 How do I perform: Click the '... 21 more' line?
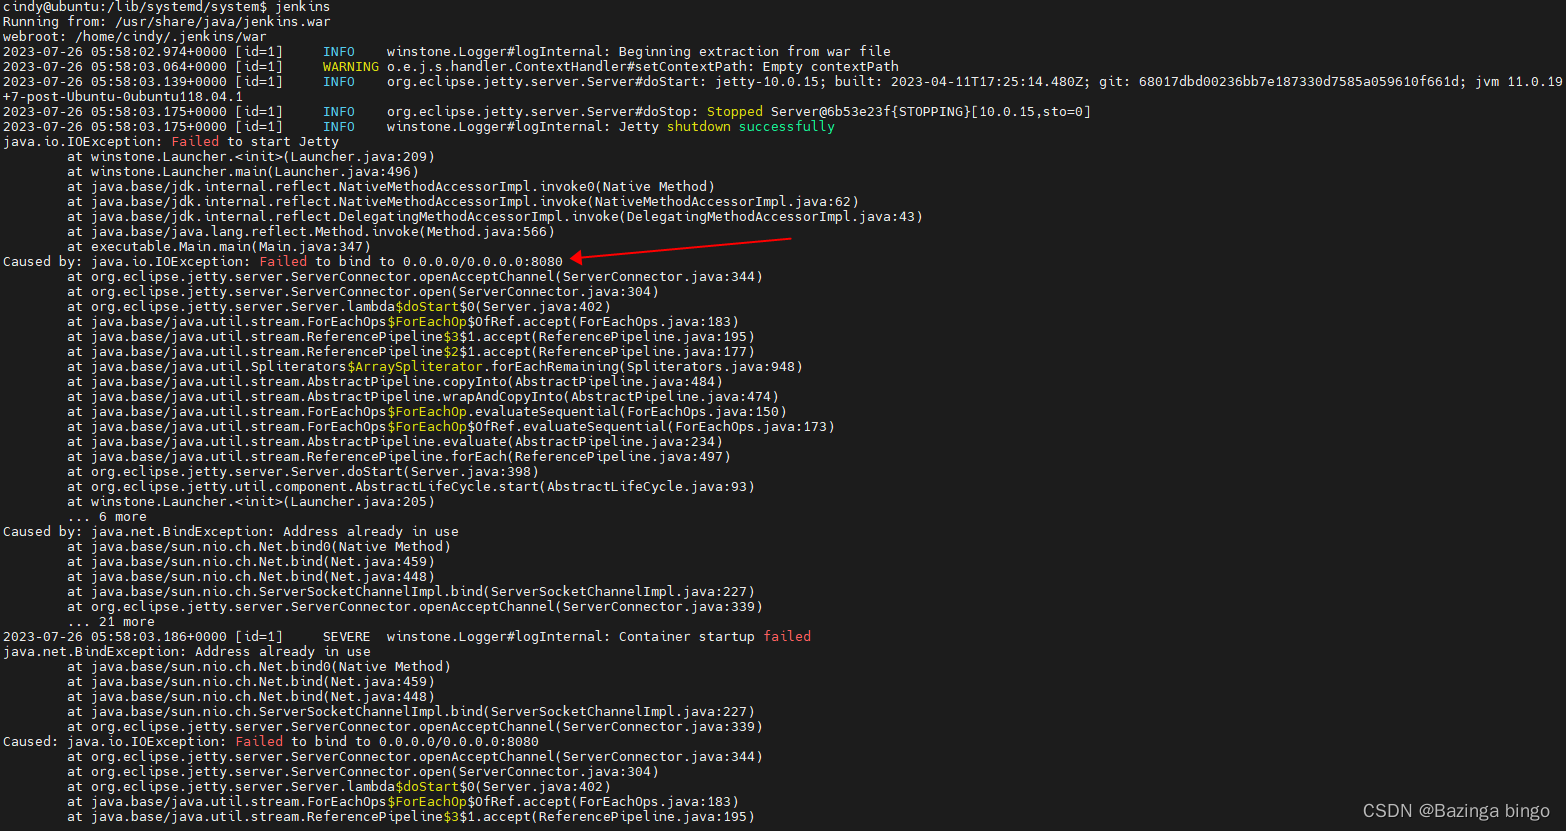111,622
